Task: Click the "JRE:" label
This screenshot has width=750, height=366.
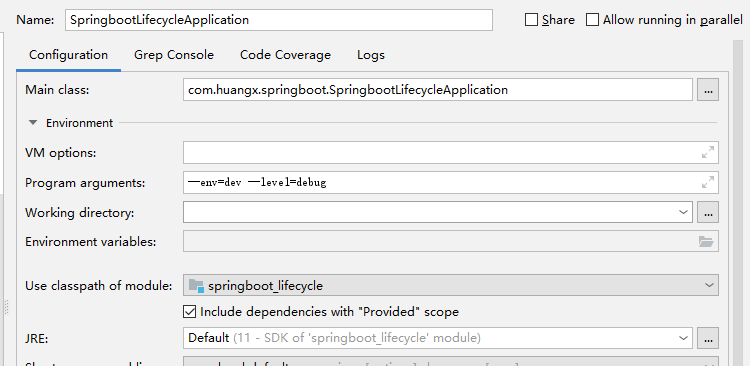Action: tap(37, 339)
